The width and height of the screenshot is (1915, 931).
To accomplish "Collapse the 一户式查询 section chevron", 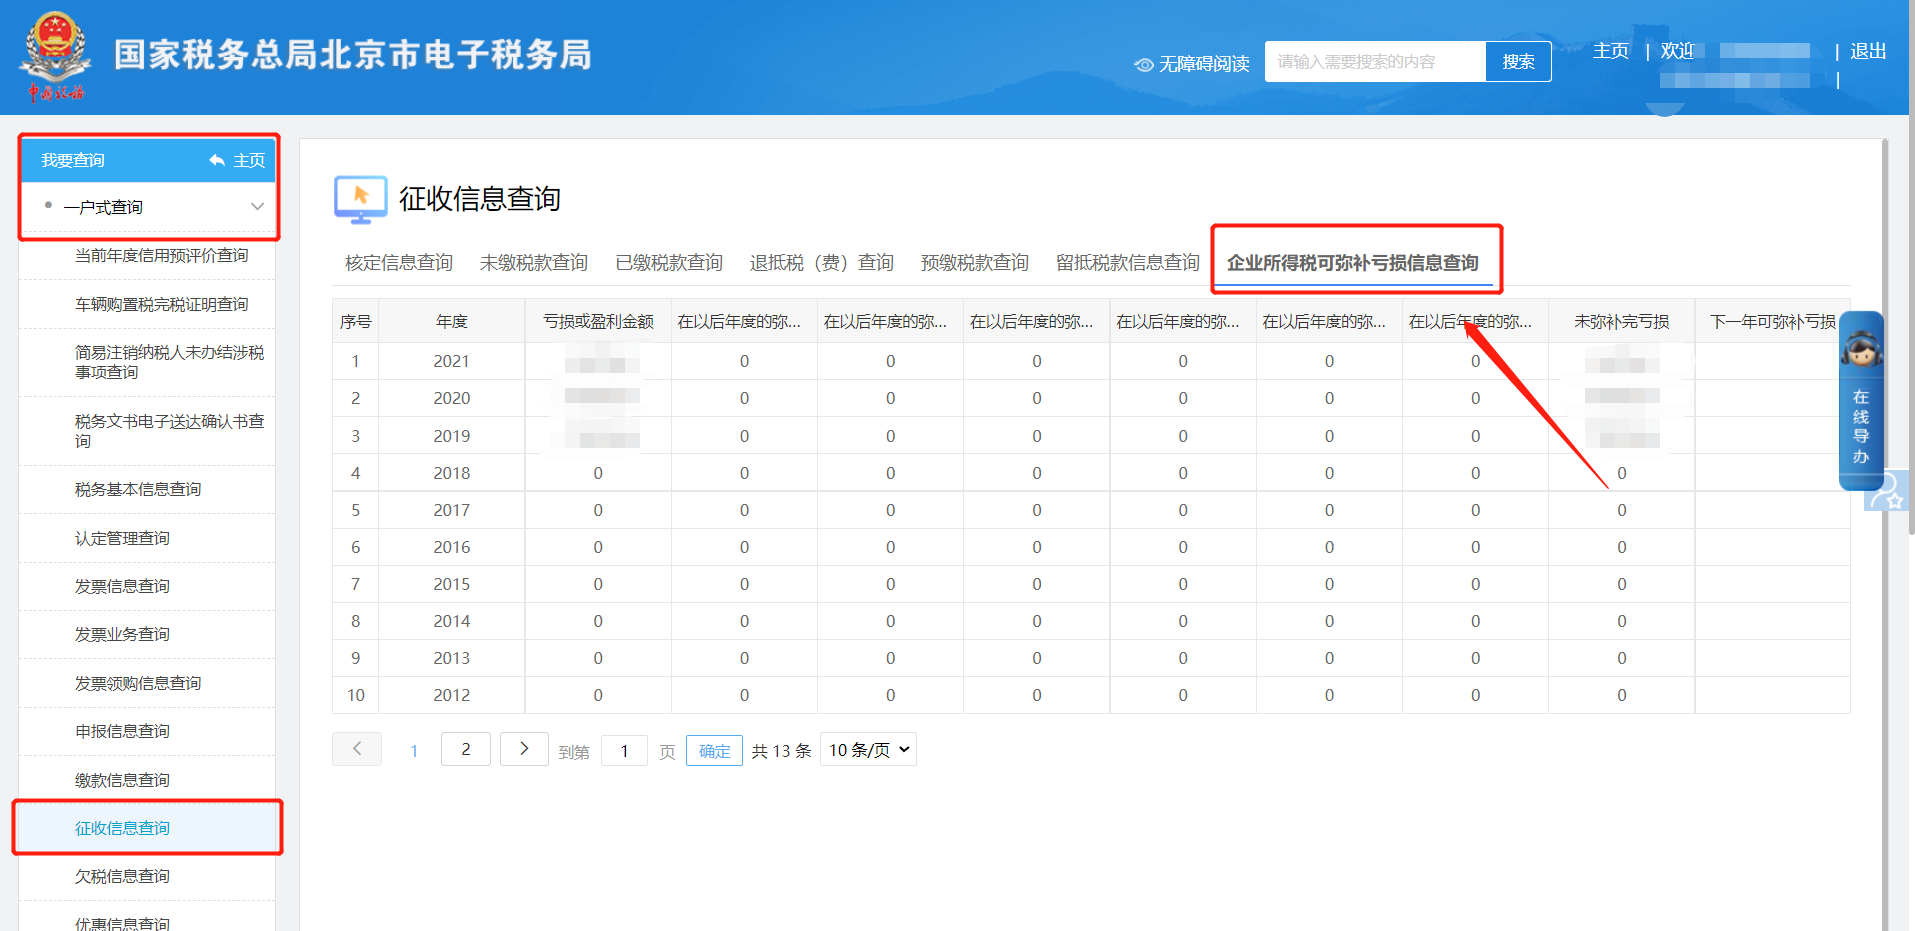I will [x=259, y=206].
